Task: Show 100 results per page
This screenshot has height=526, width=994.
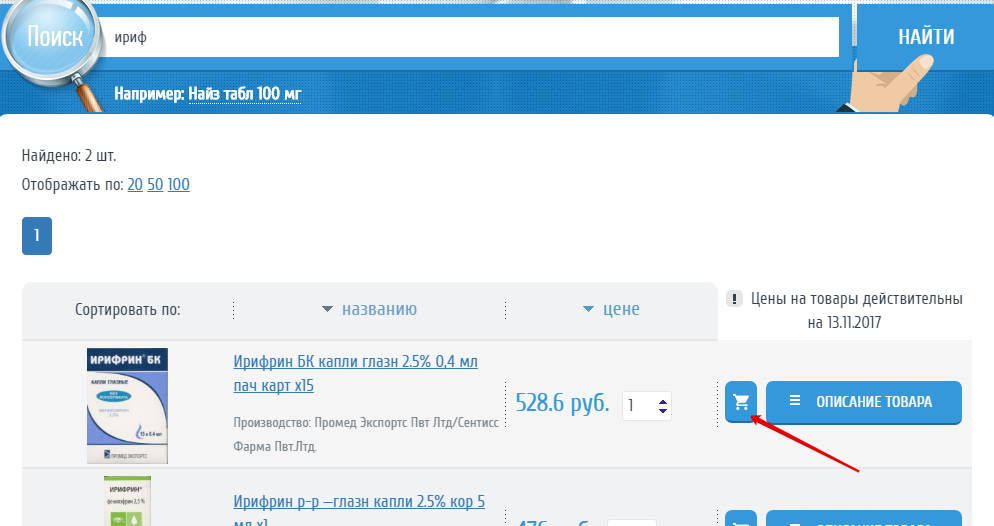Action: pos(178,184)
